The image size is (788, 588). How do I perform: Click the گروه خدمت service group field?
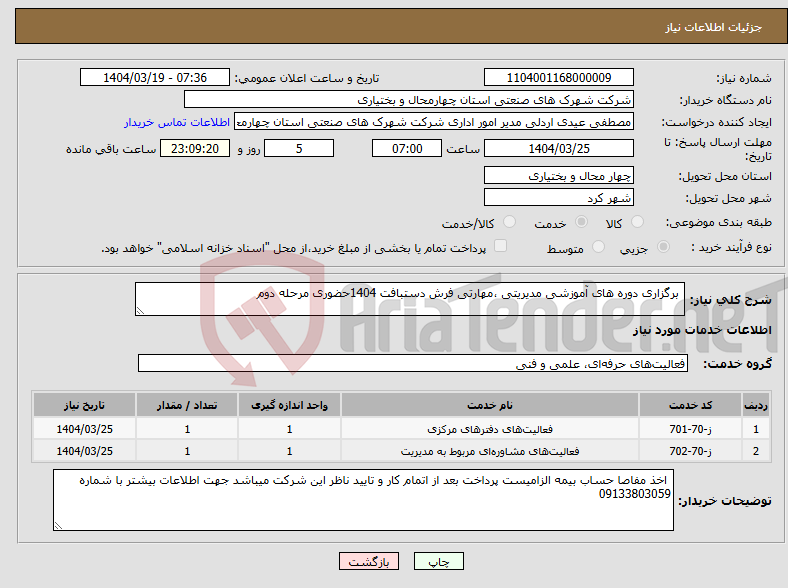click(413, 363)
